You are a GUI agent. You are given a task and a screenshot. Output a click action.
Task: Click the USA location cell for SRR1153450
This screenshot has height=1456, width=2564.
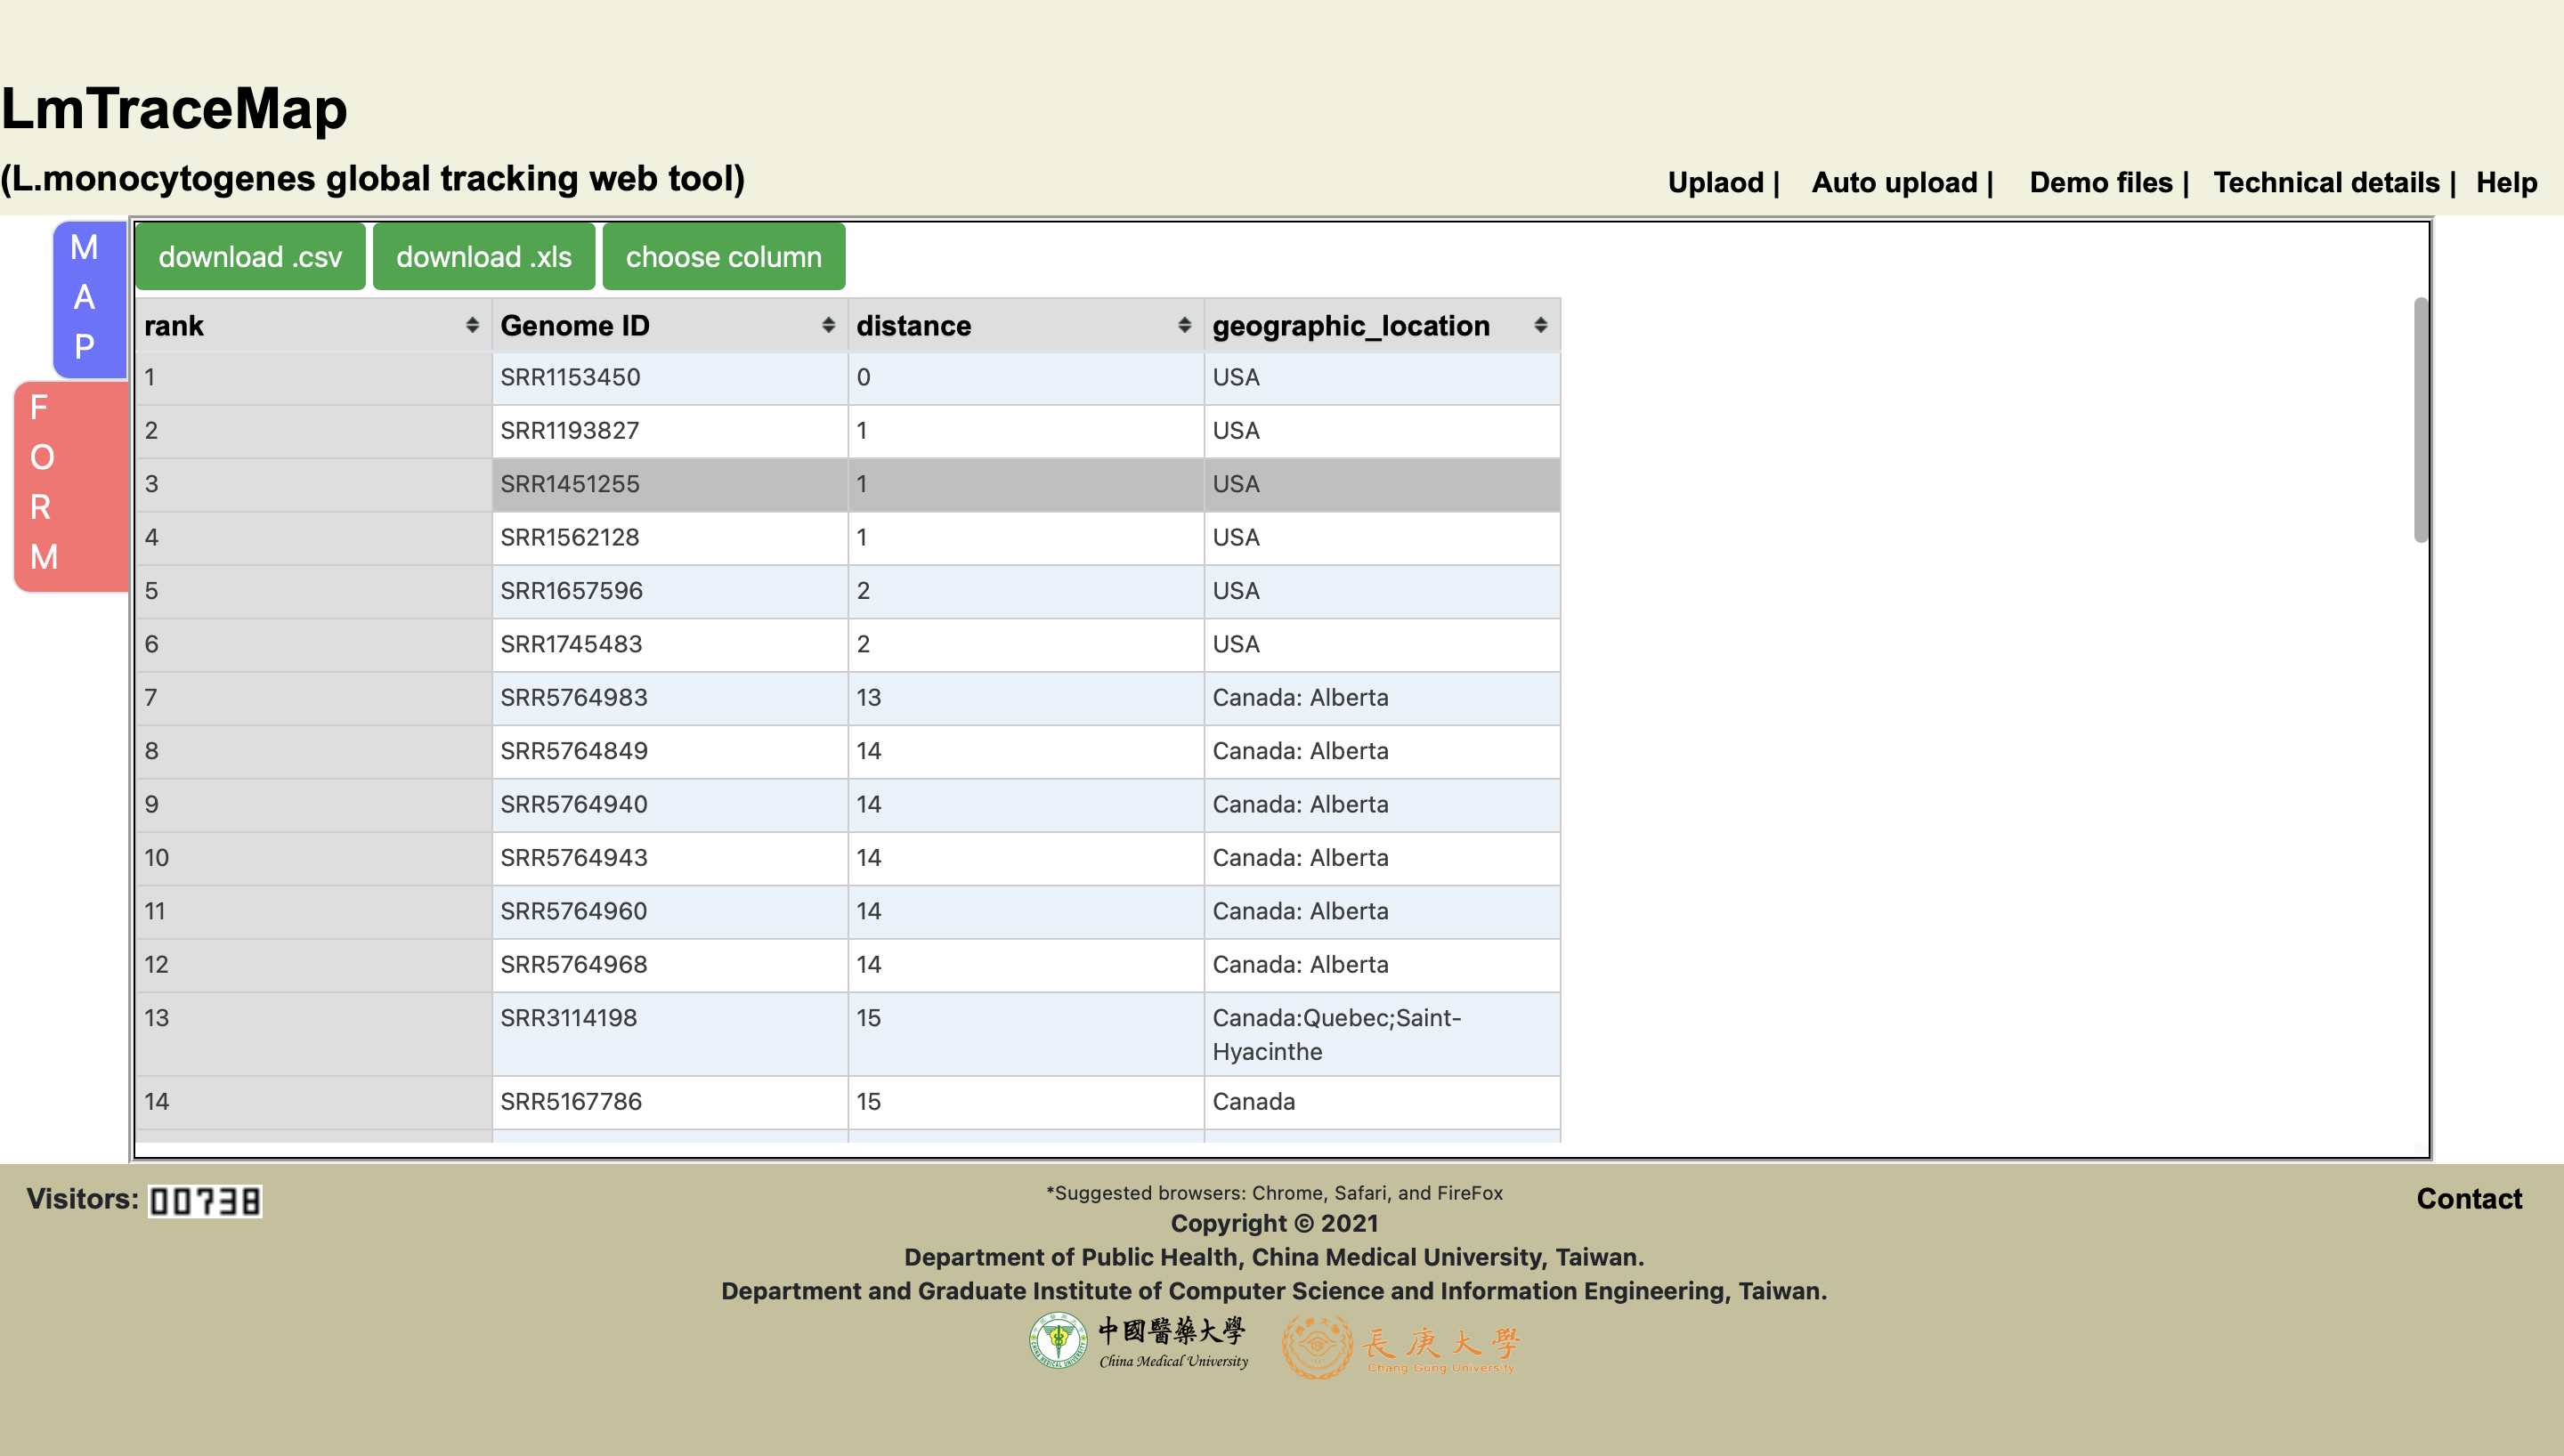coord(1382,378)
